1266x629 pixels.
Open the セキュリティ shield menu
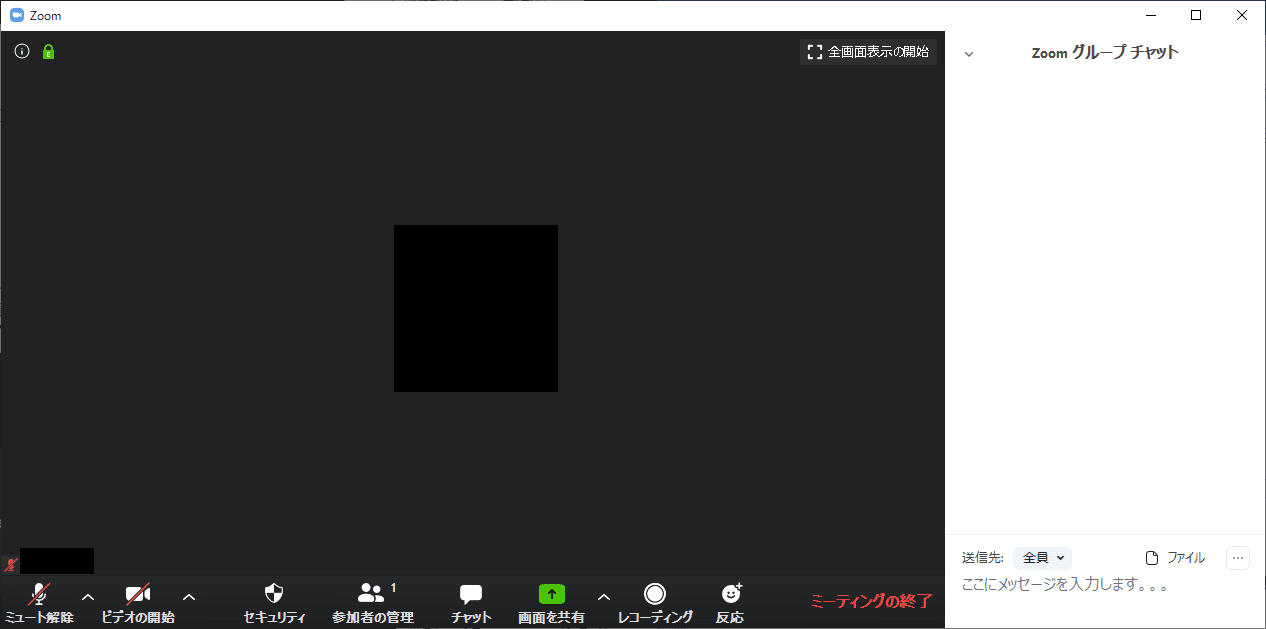[x=274, y=603]
